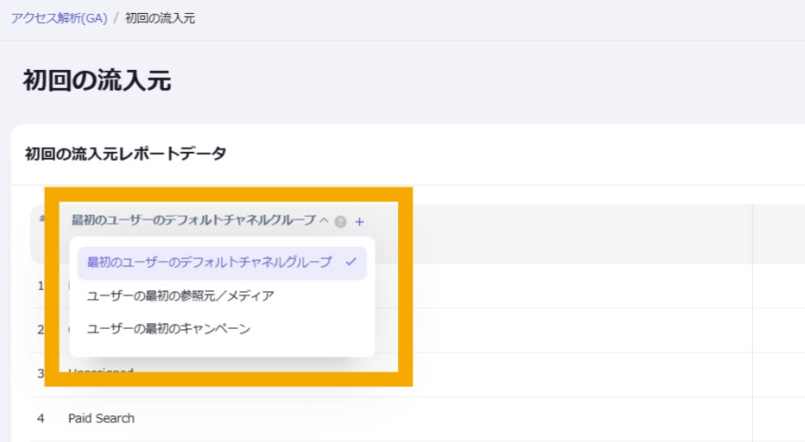Click row number 3 in the table
The width and height of the screenshot is (805, 442).
41,374
